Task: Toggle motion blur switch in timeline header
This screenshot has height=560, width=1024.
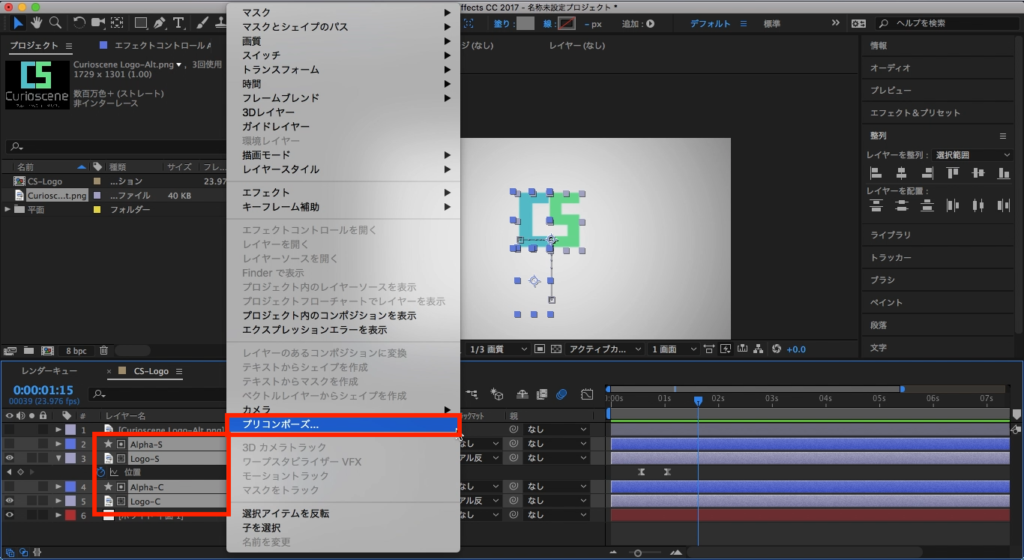Action: (561, 394)
